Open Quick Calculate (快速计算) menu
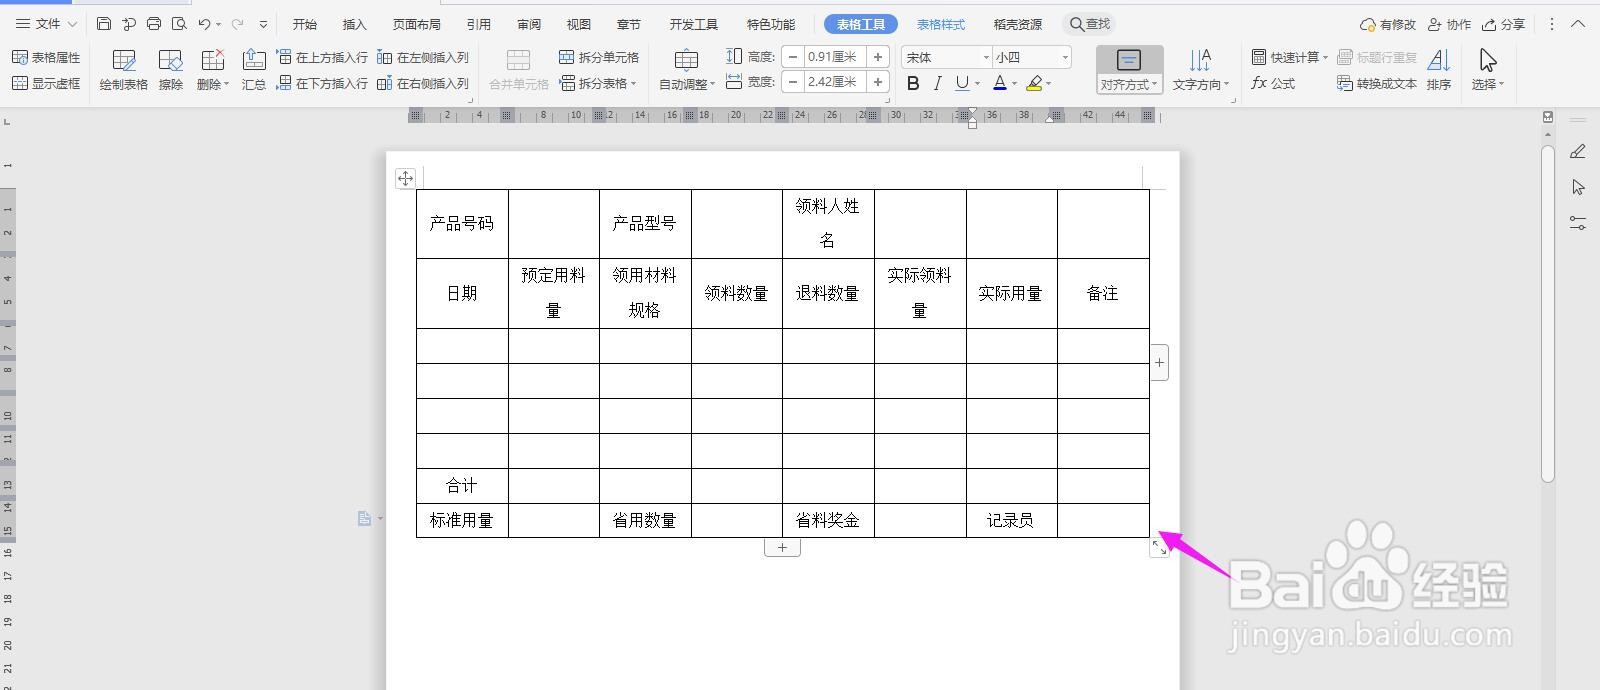 click(x=1290, y=58)
